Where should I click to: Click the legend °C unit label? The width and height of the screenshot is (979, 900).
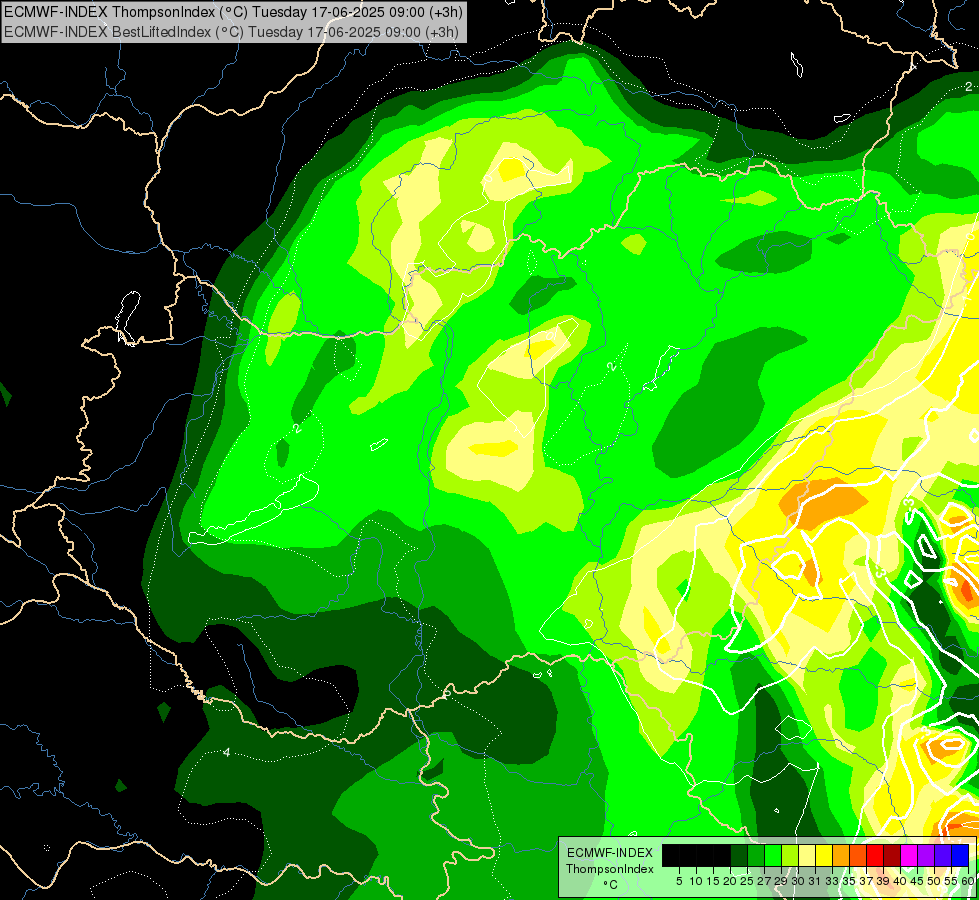pos(610,884)
